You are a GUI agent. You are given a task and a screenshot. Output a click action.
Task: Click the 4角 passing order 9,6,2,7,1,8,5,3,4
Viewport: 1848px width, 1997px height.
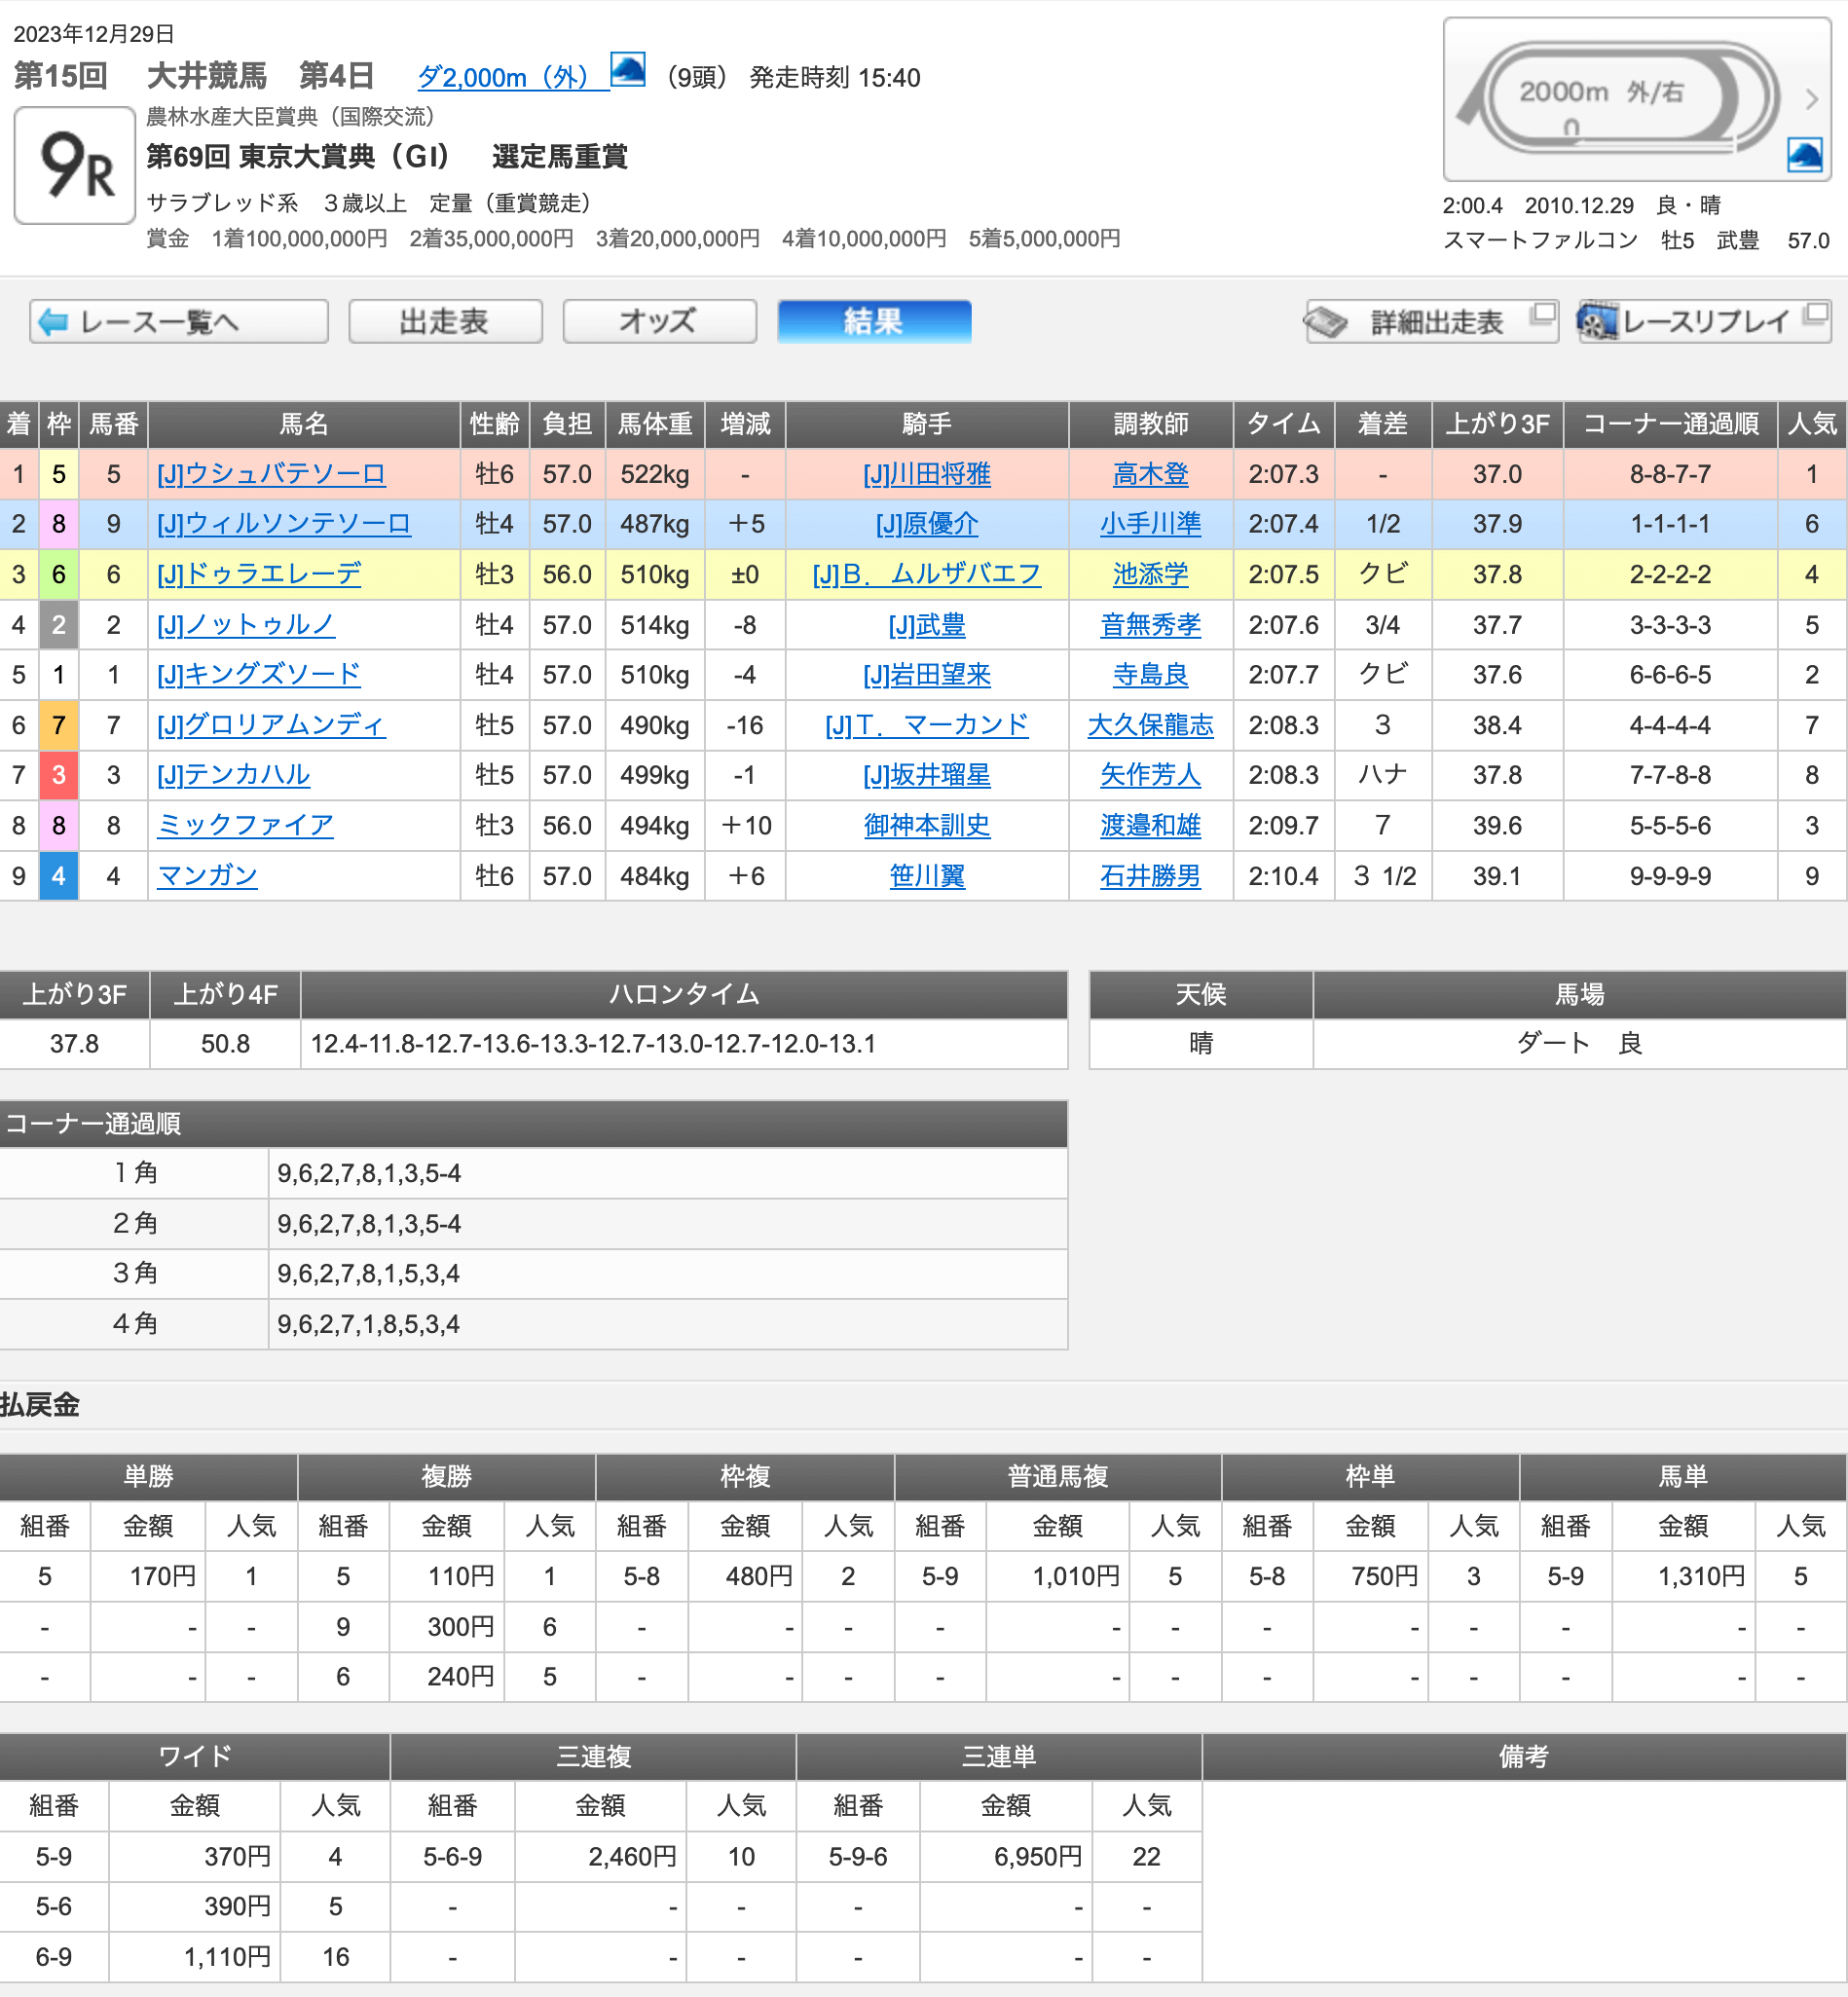(368, 1324)
